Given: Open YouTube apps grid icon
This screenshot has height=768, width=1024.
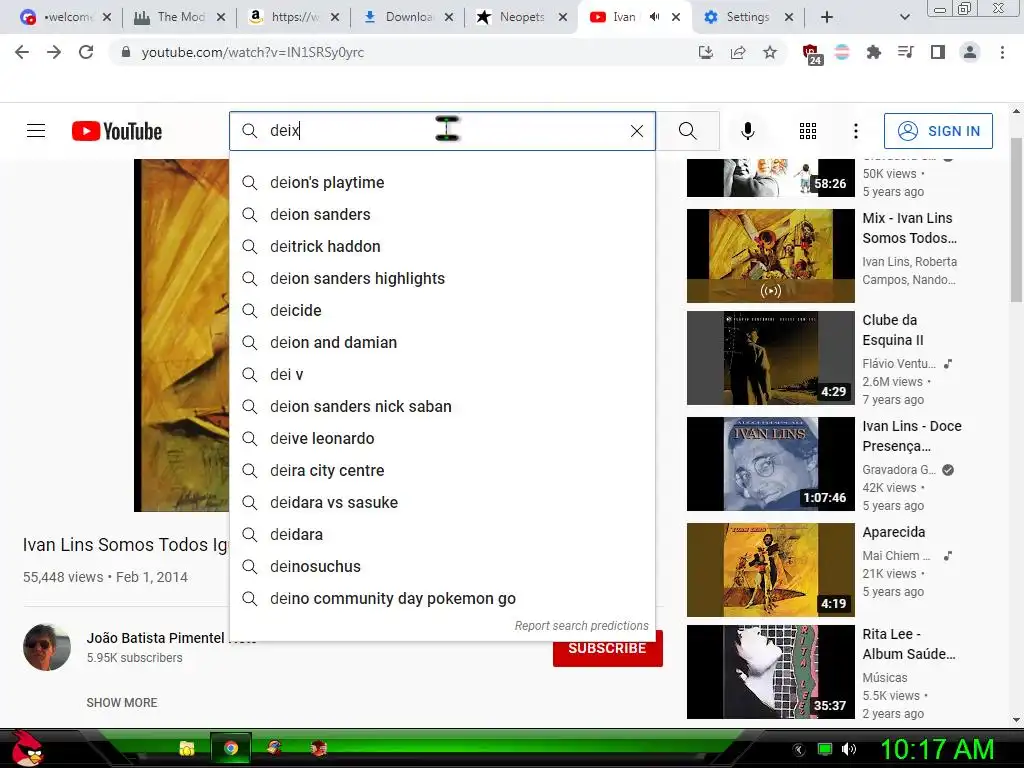Looking at the screenshot, I should [x=808, y=131].
